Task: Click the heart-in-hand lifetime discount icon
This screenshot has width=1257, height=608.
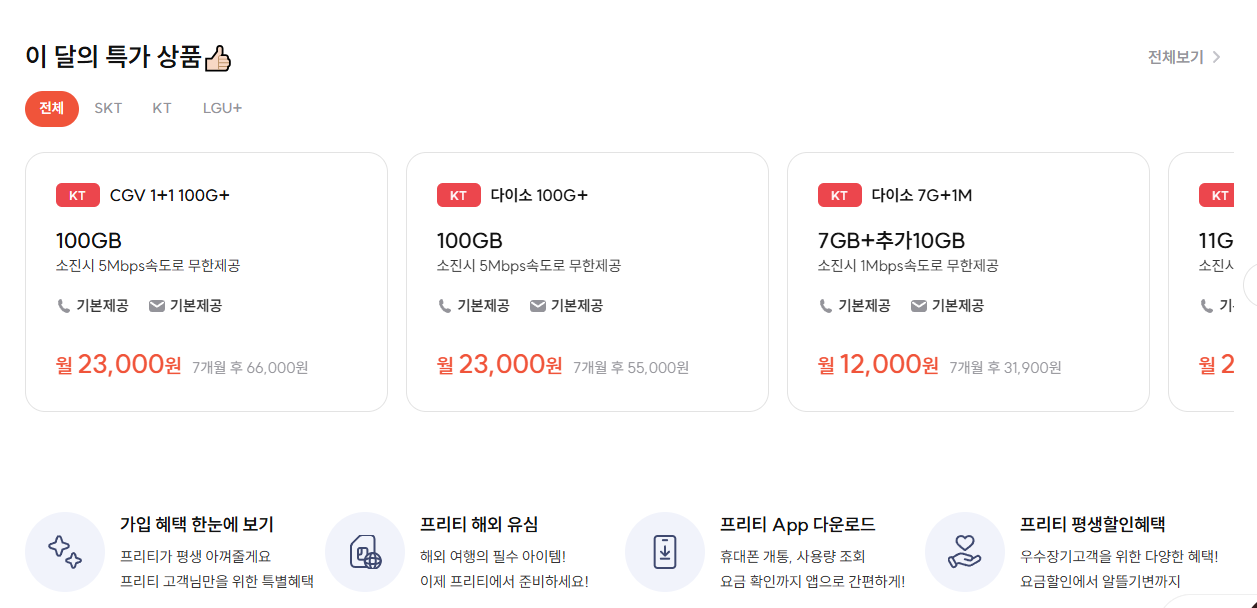Action: (965, 552)
